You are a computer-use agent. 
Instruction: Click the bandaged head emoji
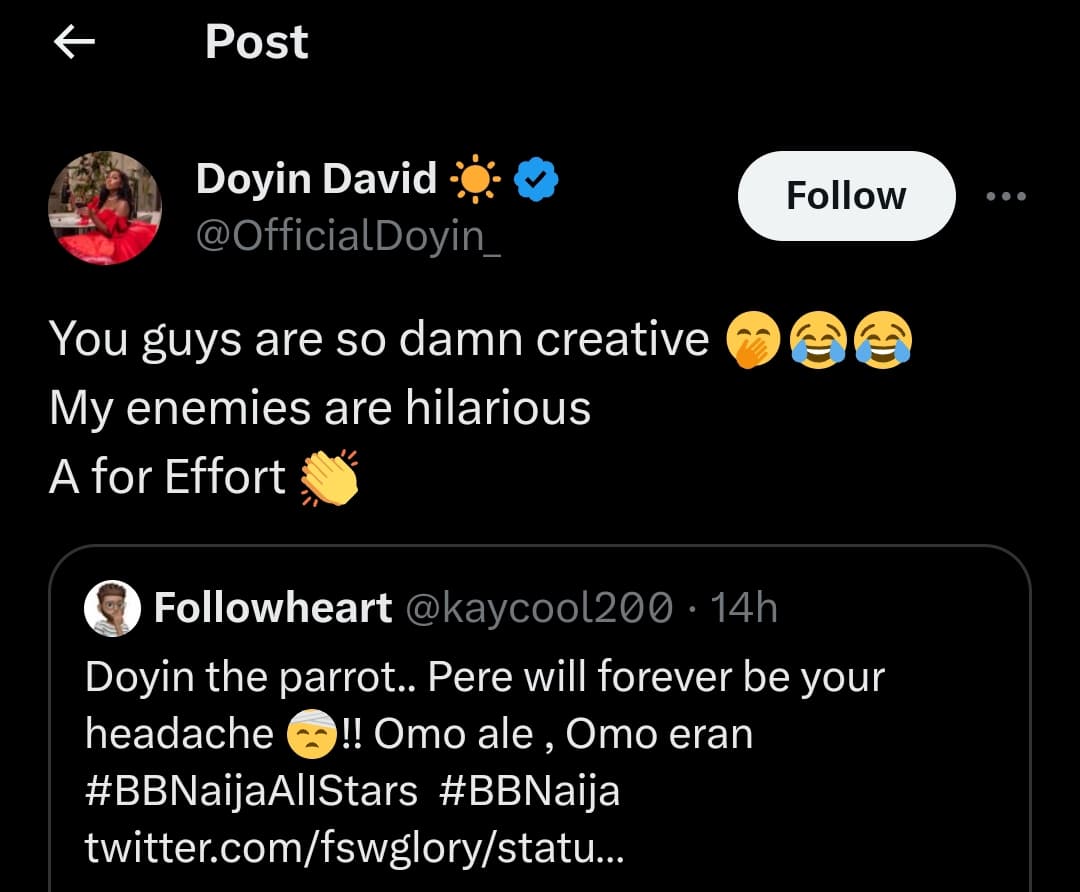point(310,735)
